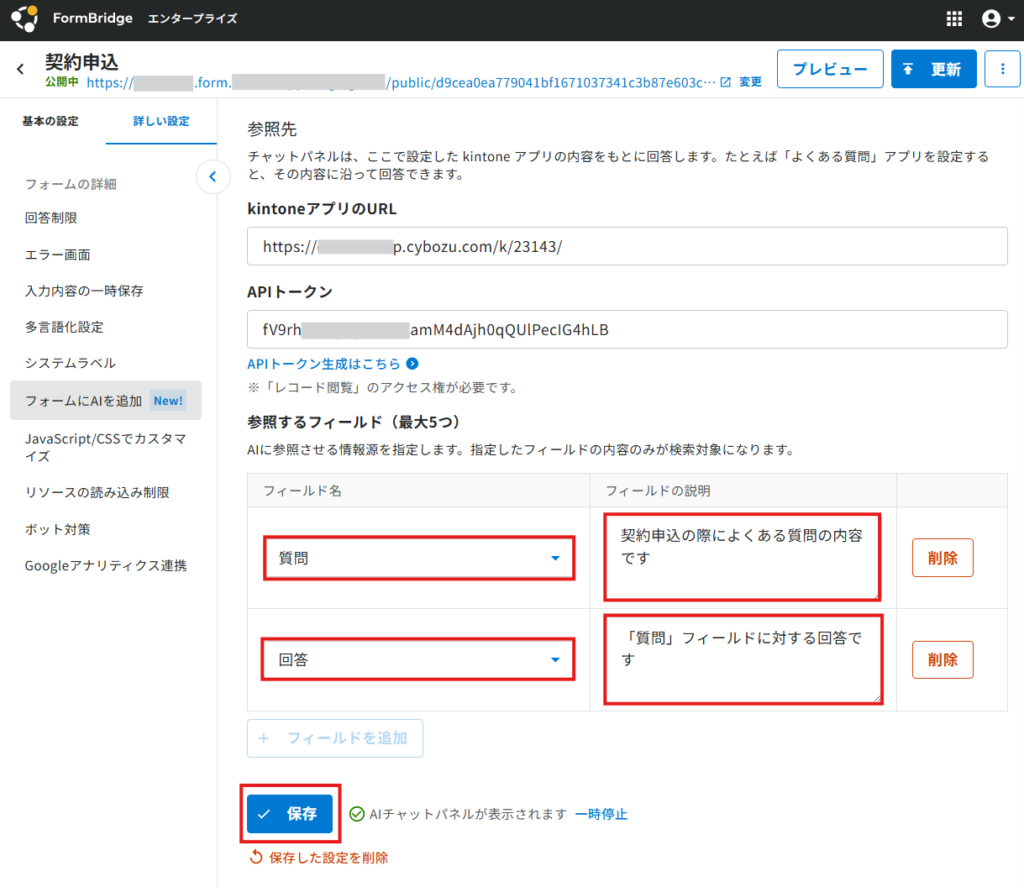Click the プレビュー button
The image size is (1024, 887).
(830, 69)
